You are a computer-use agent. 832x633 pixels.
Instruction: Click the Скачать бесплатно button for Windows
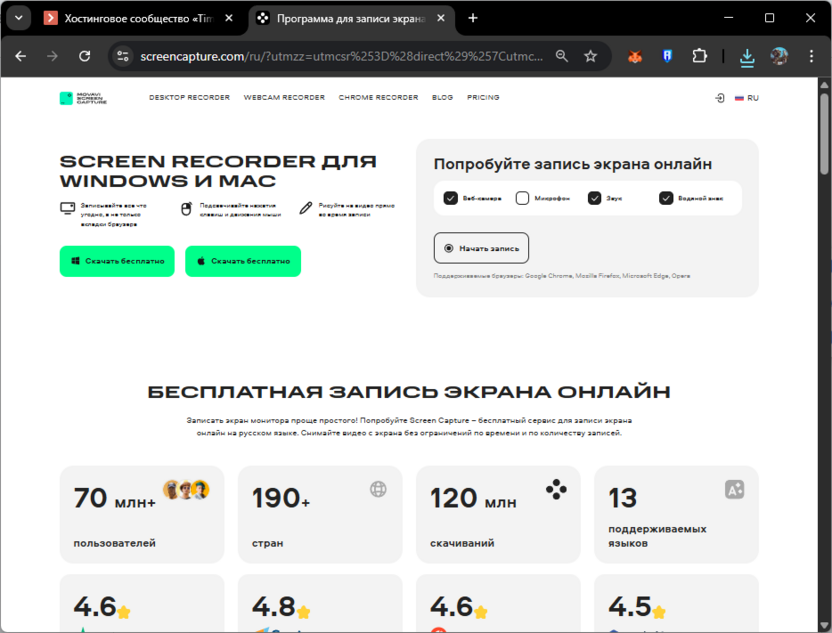(116, 261)
